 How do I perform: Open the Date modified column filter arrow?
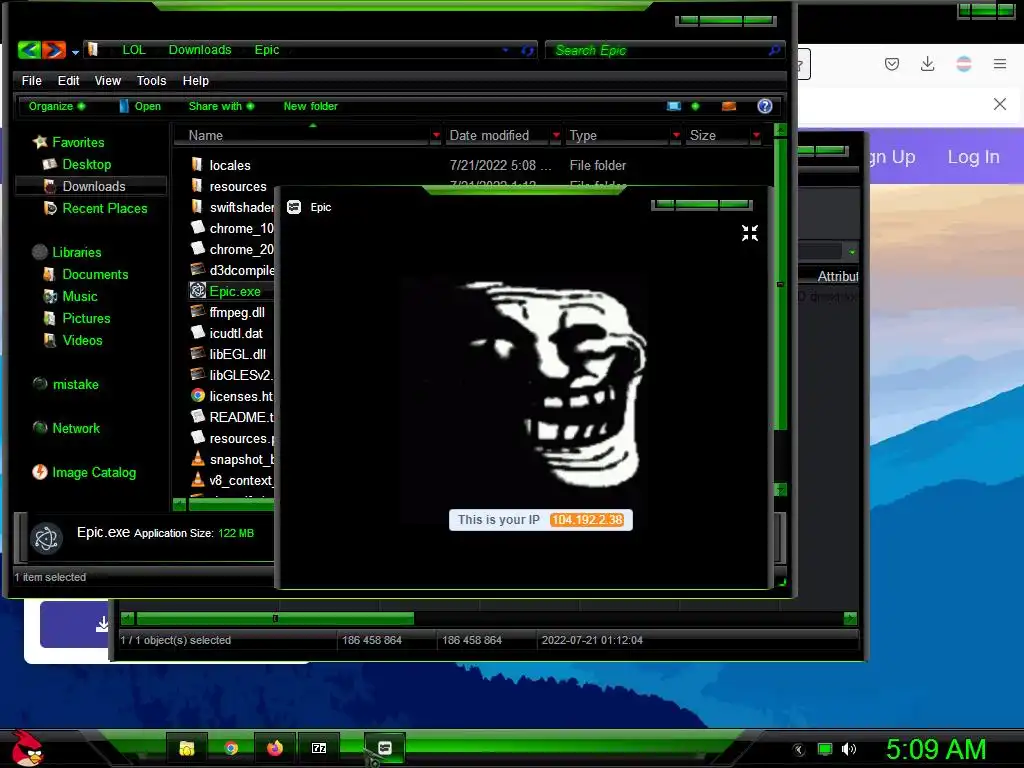coord(556,135)
